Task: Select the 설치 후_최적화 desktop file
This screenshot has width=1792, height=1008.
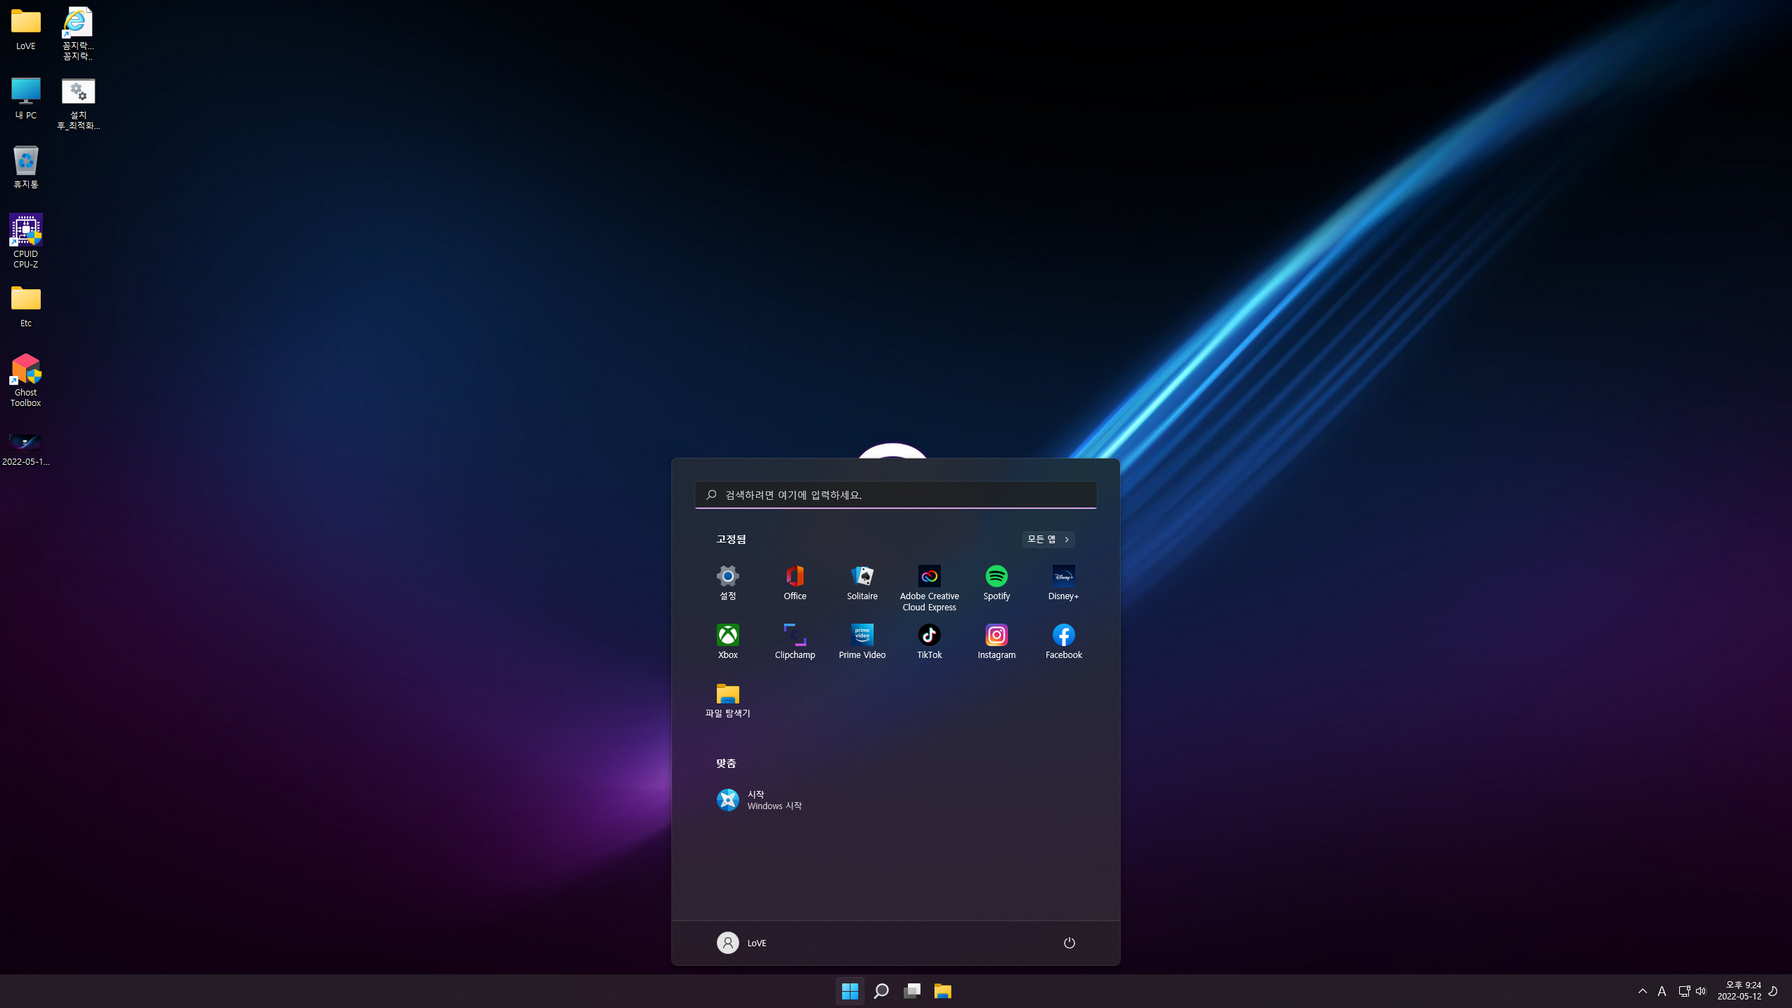Action: click(x=78, y=104)
